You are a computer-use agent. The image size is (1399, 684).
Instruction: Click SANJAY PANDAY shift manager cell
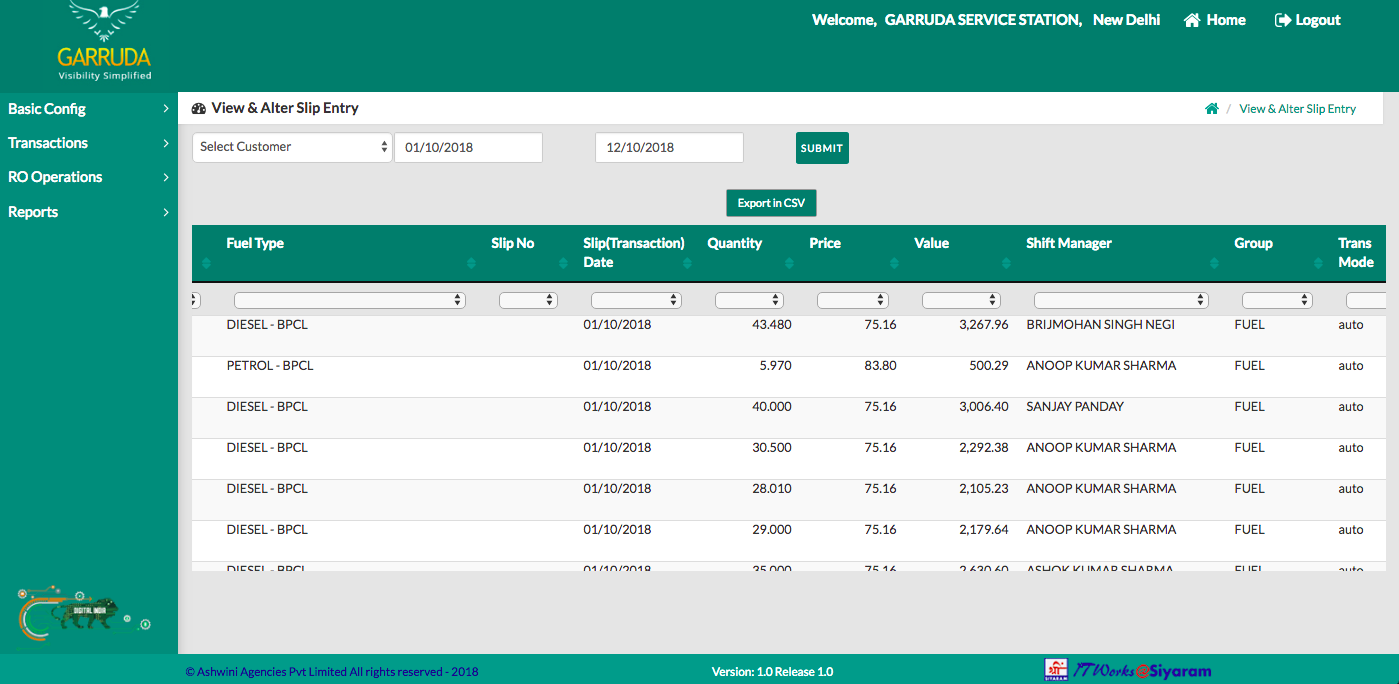(x=1075, y=407)
